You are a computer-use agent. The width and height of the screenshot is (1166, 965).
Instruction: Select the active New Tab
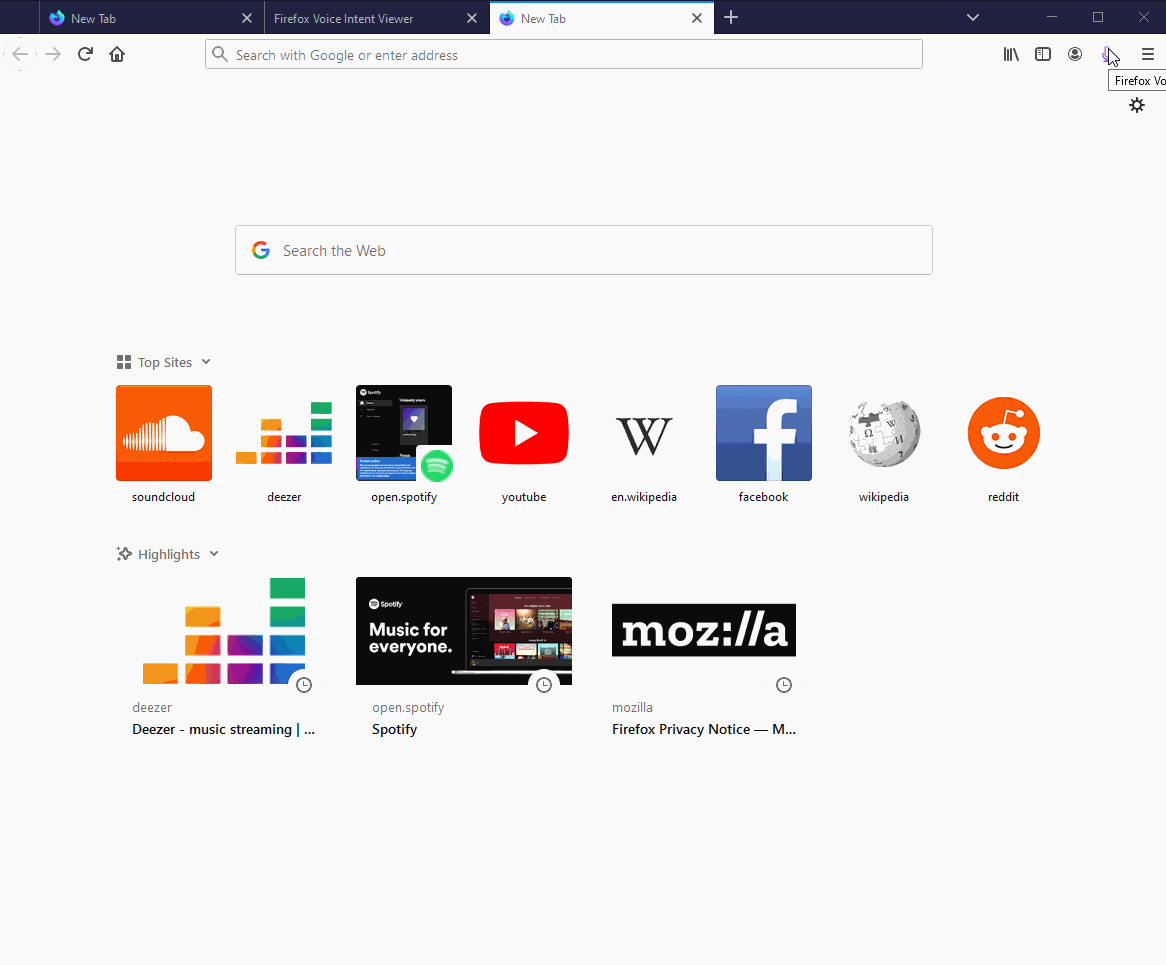click(x=602, y=18)
